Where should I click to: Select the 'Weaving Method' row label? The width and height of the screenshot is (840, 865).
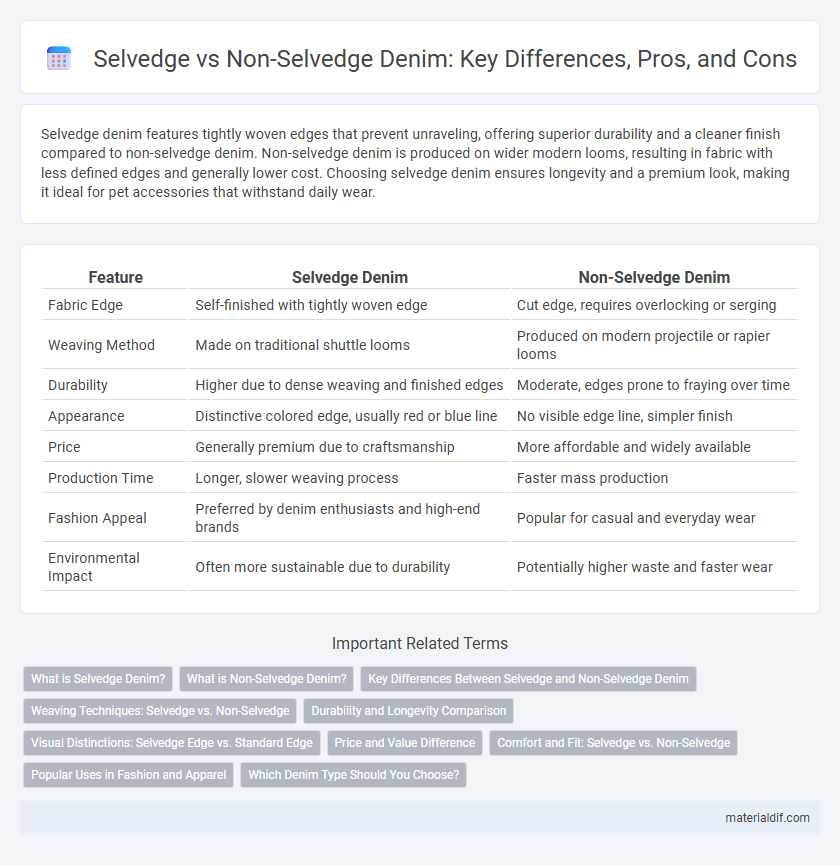(x=101, y=345)
